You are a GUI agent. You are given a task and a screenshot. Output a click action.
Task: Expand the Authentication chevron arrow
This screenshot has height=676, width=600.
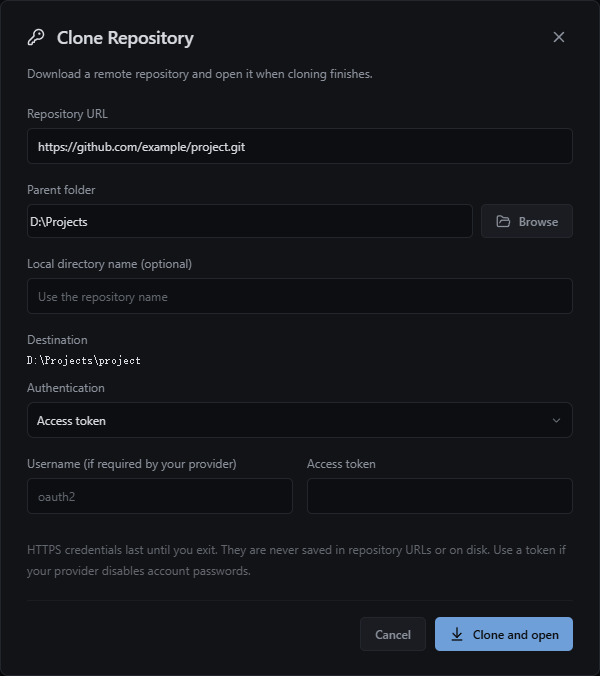tap(556, 420)
